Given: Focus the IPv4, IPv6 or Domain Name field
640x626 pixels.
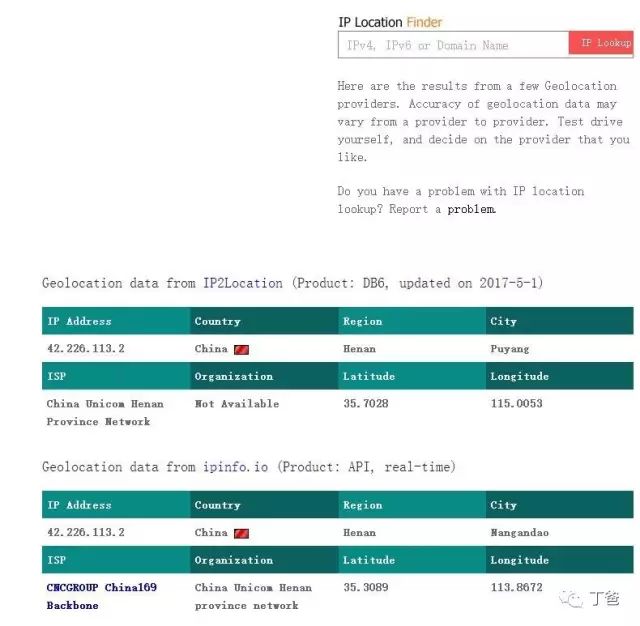Looking at the screenshot, I should point(453,45).
